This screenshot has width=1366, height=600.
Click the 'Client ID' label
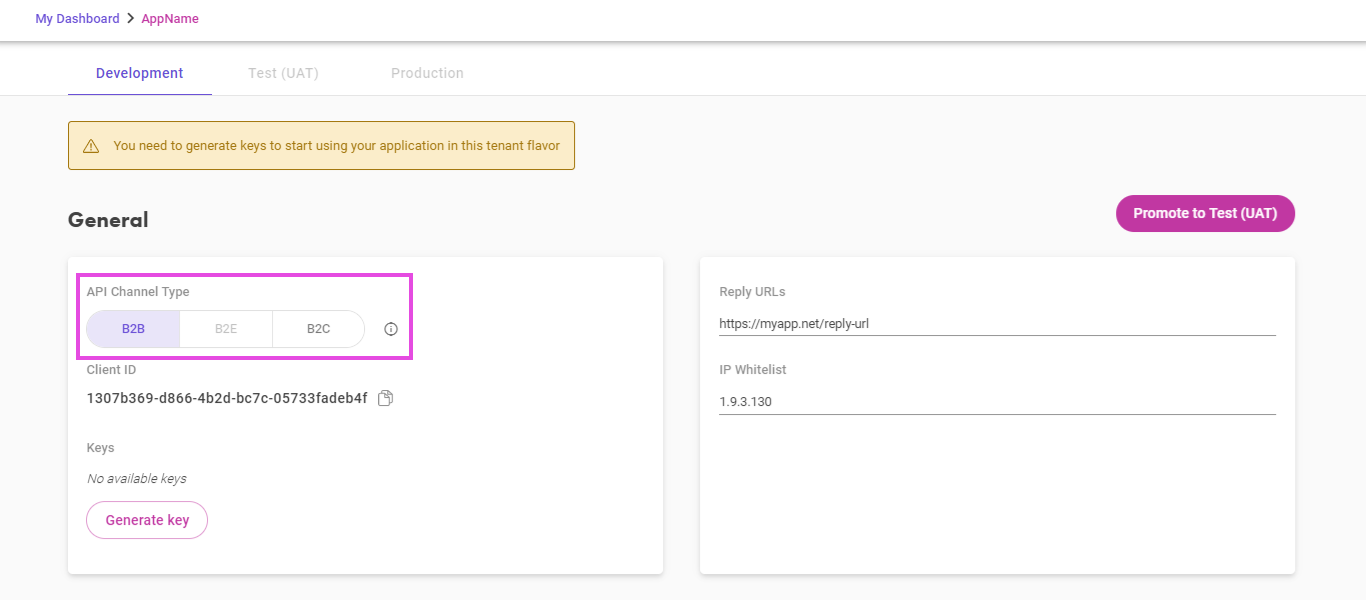[112, 370]
